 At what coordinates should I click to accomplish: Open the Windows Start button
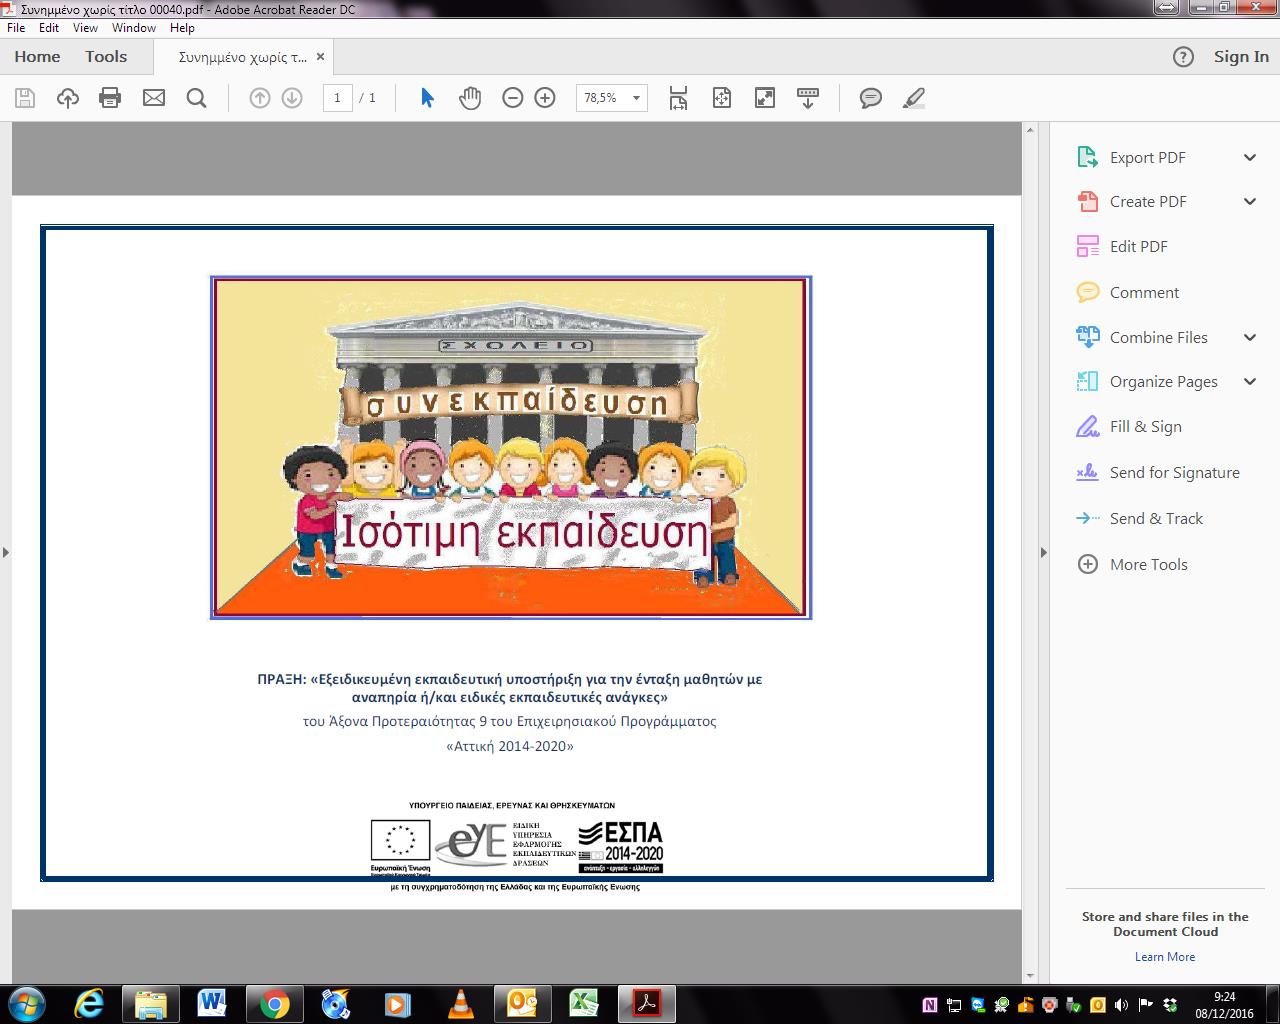coord(27,1003)
